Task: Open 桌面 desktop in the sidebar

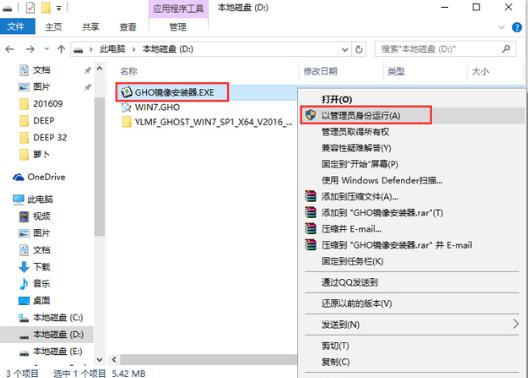Action: [34, 301]
